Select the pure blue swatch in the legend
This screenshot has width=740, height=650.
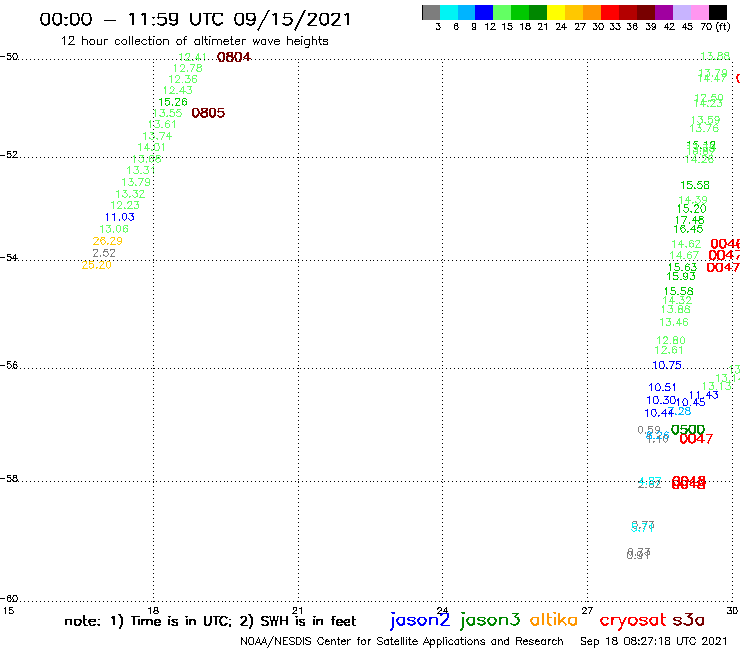tap(484, 12)
